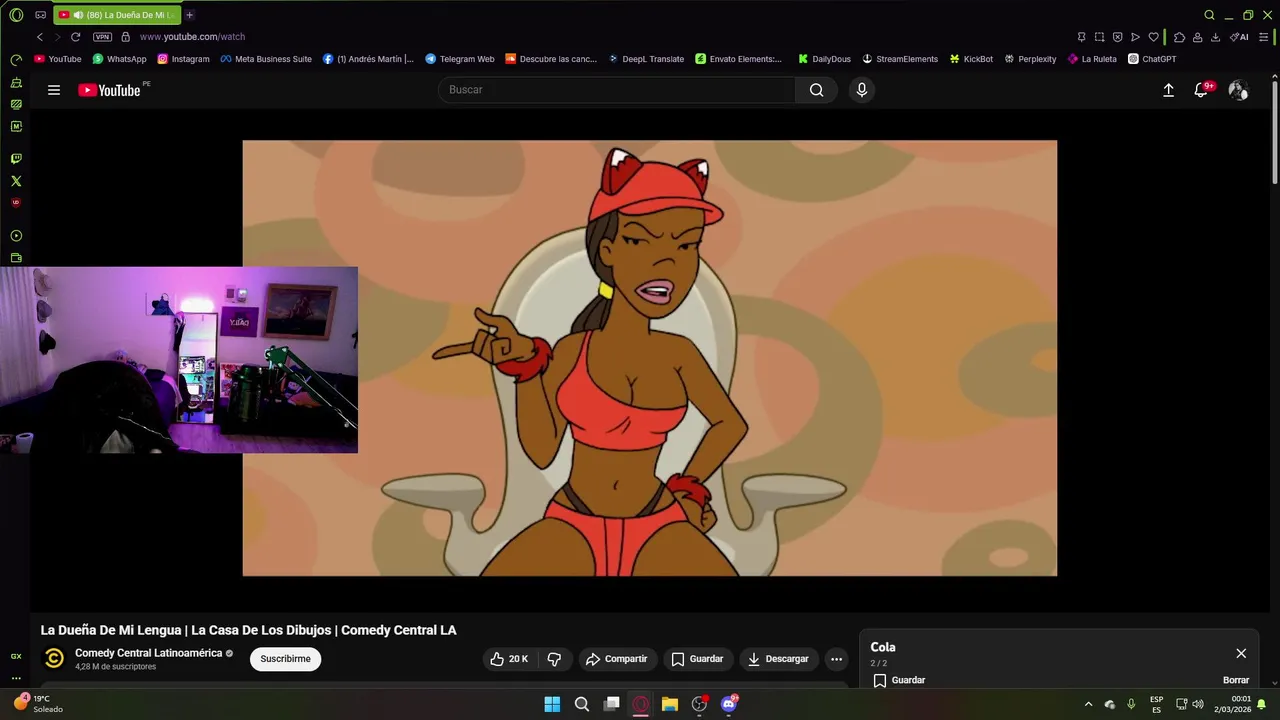Open the browser profile person icon
The width and height of the screenshot is (1280, 720).
(x=1197, y=37)
